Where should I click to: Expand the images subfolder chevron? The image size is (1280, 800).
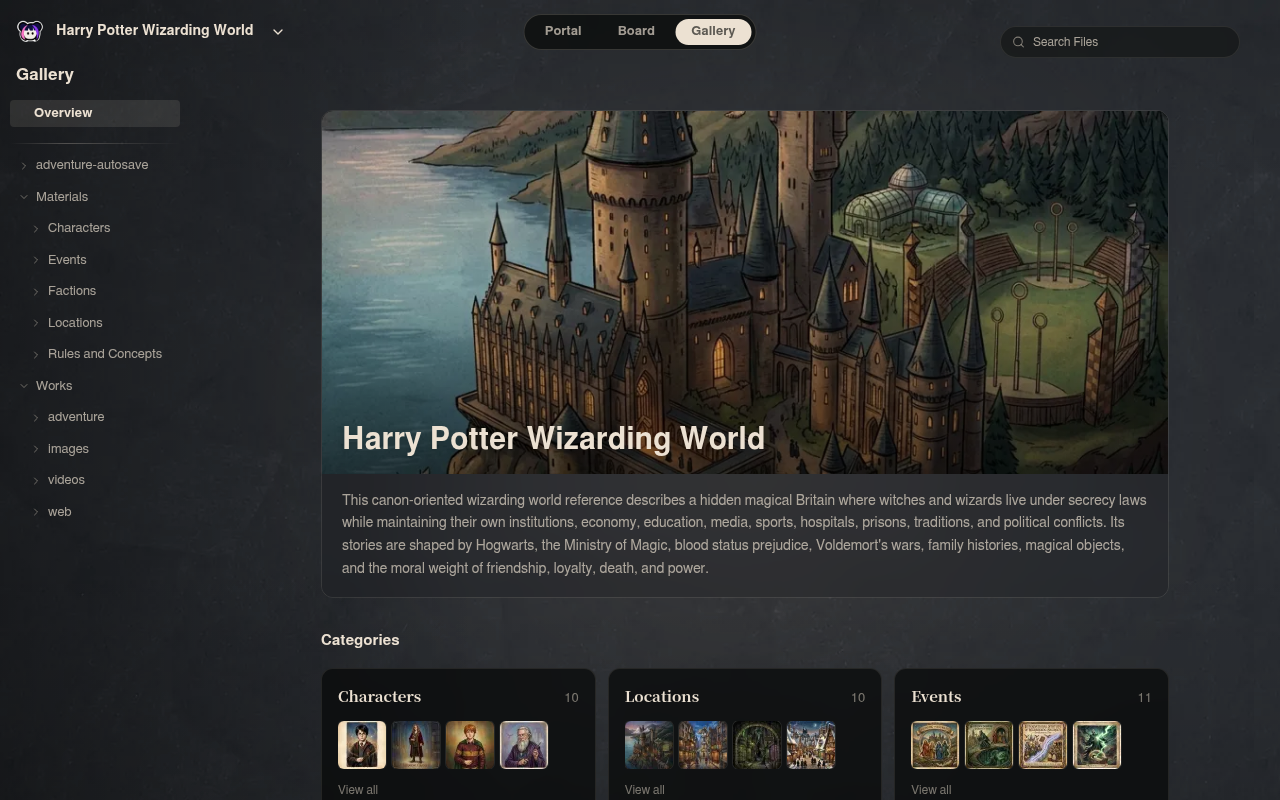click(36, 449)
